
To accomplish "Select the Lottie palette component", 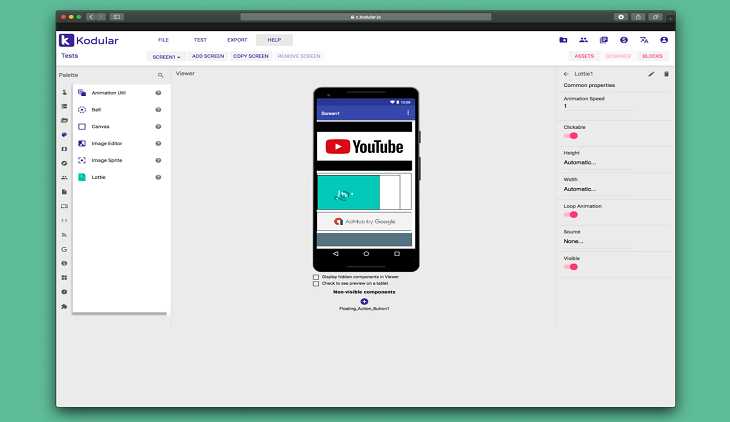I will point(121,177).
